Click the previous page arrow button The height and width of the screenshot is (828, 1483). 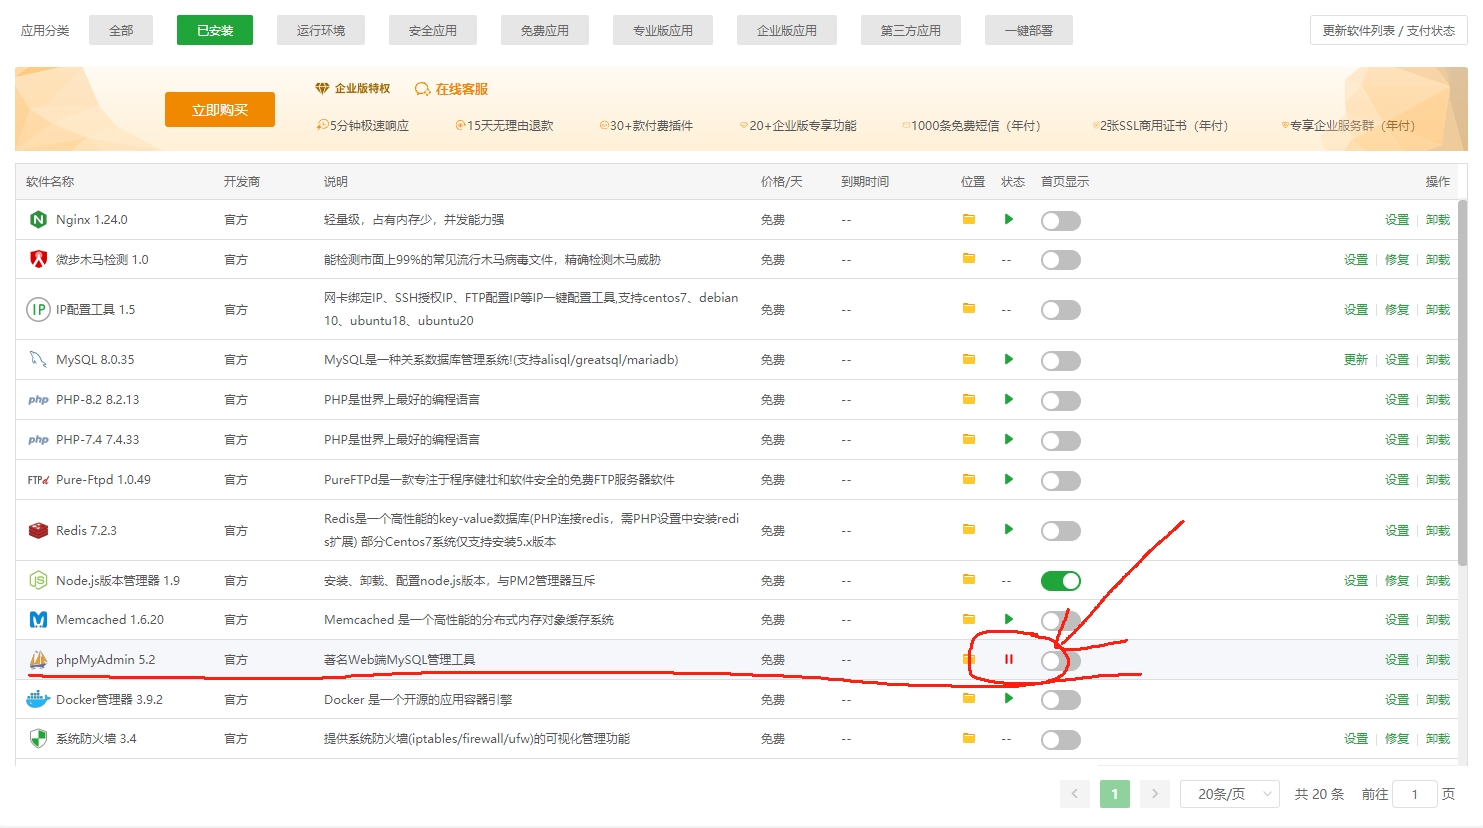click(x=1075, y=794)
